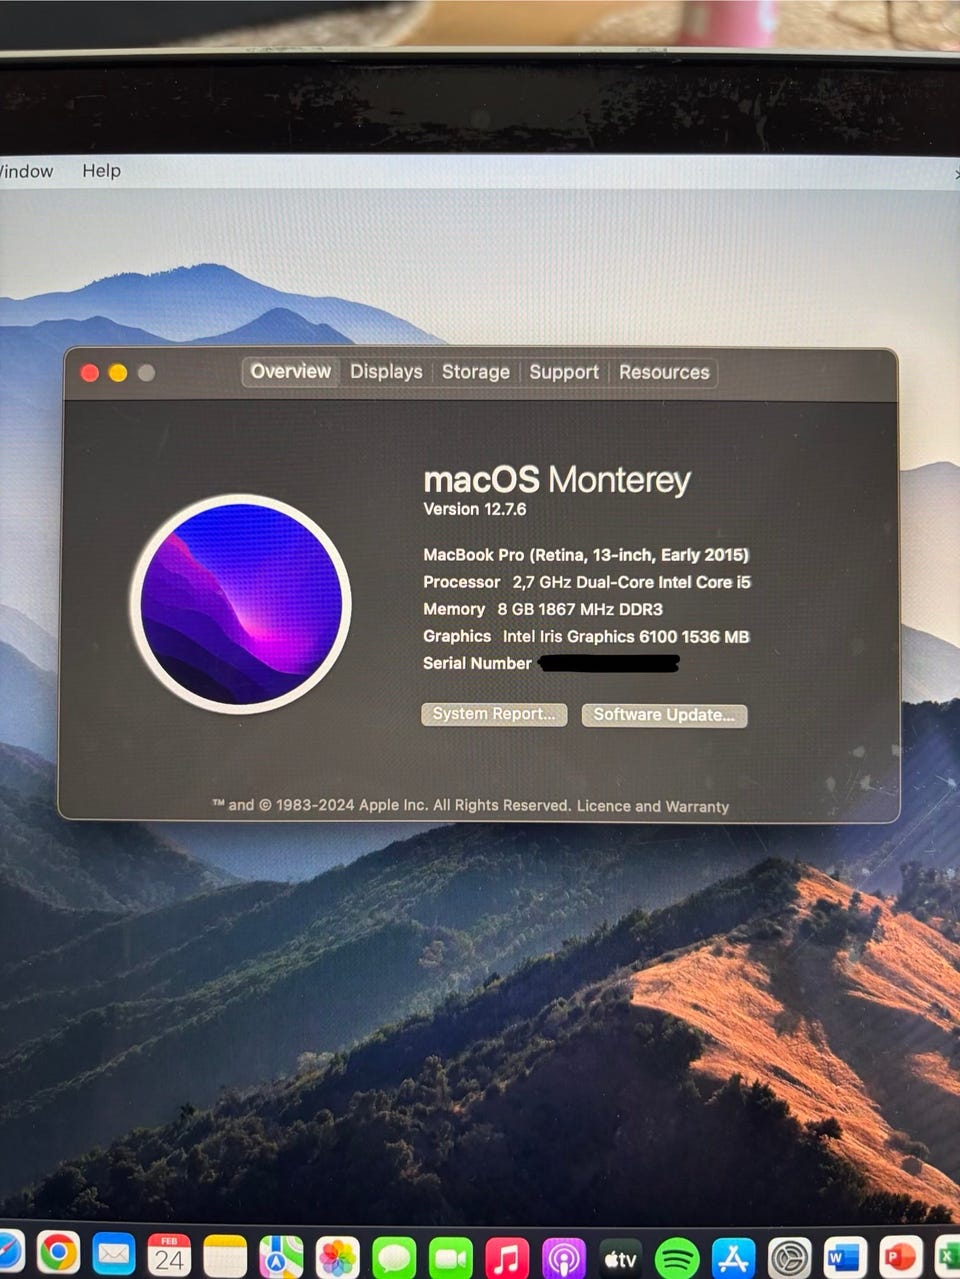Open Podcasts from the Dock
960x1279 pixels.
pos(563,1258)
